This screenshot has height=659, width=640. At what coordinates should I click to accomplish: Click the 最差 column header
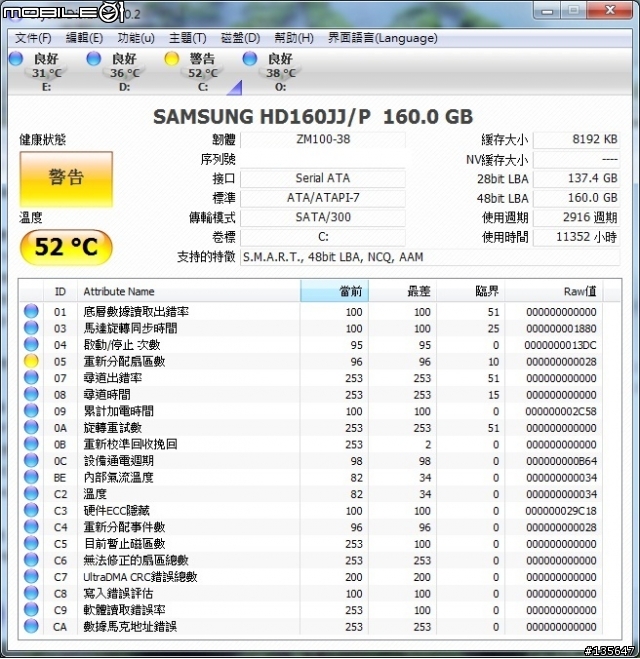point(403,291)
